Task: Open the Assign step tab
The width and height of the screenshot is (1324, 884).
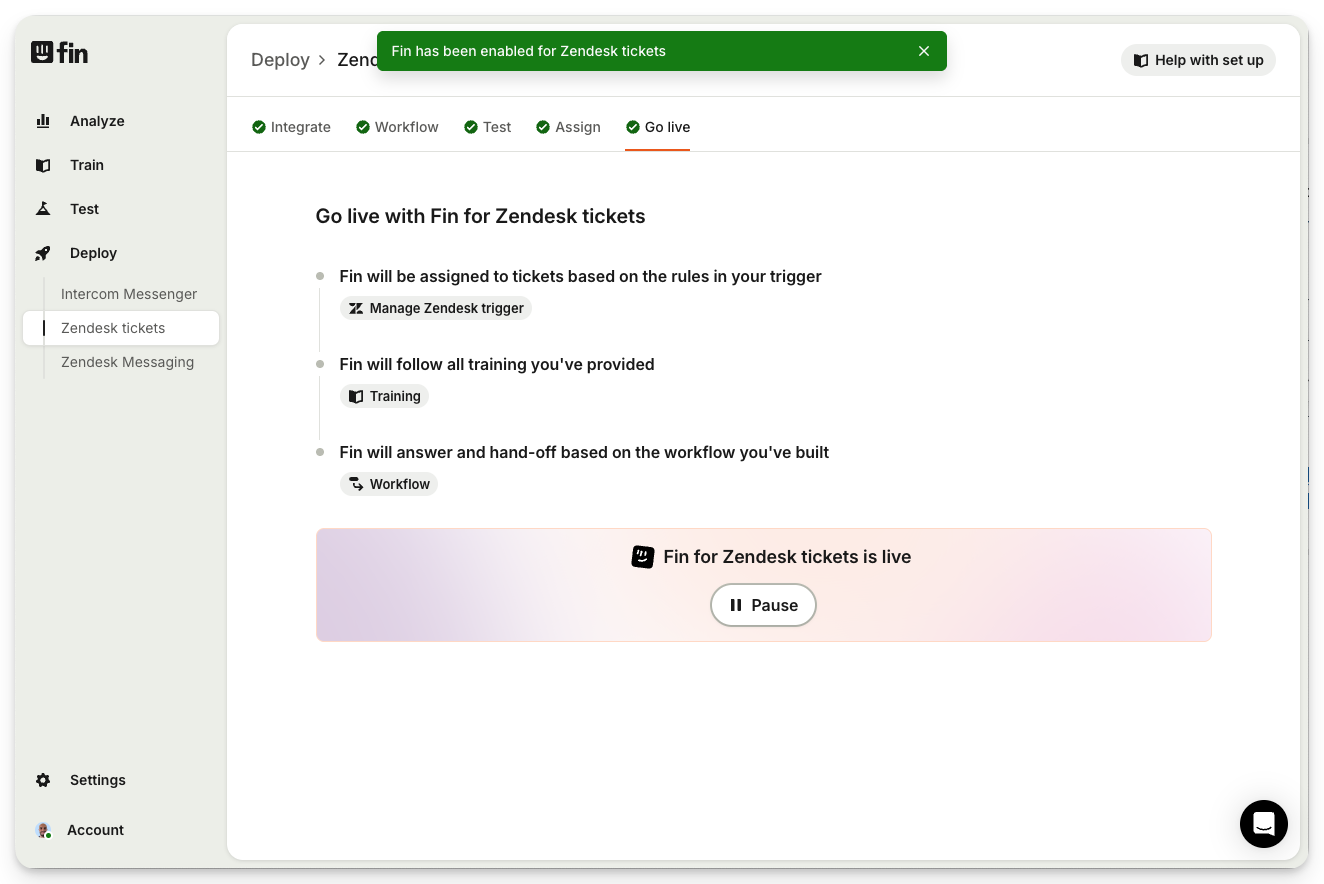Action: click(568, 127)
